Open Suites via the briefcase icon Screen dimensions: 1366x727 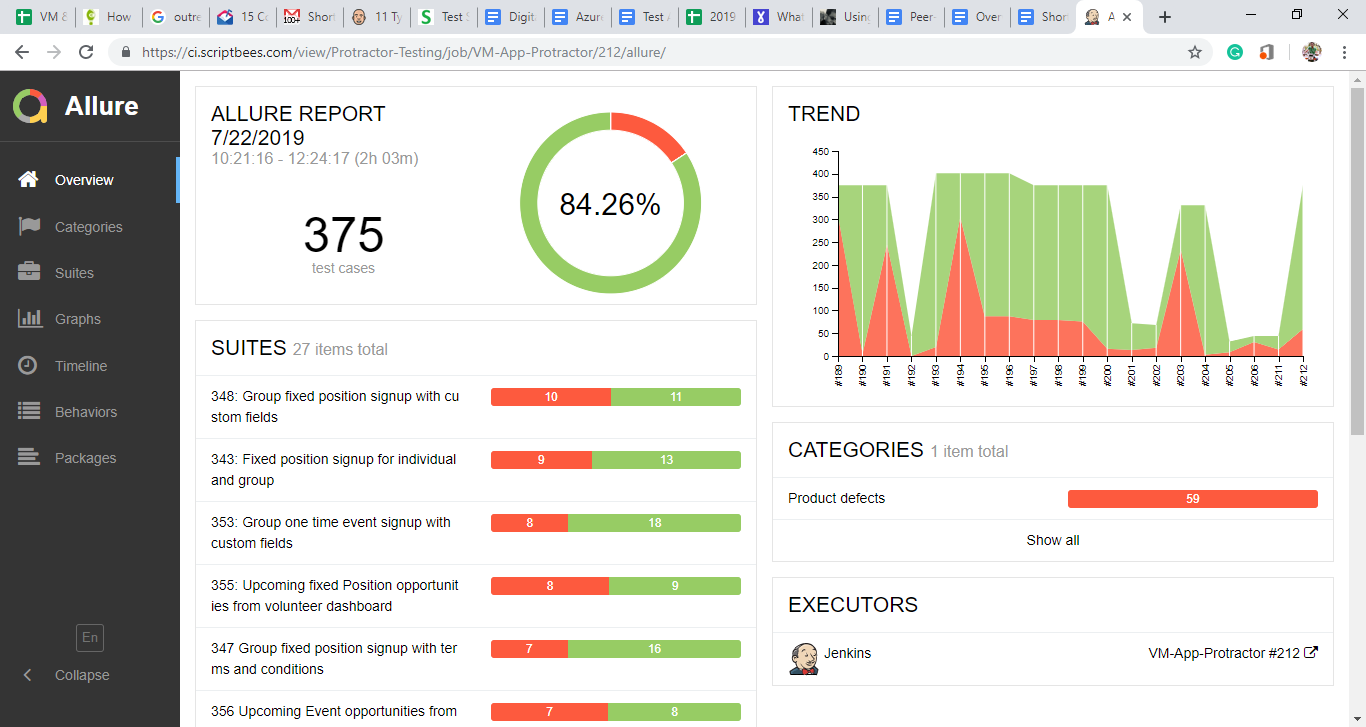pyautogui.click(x=29, y=272)
